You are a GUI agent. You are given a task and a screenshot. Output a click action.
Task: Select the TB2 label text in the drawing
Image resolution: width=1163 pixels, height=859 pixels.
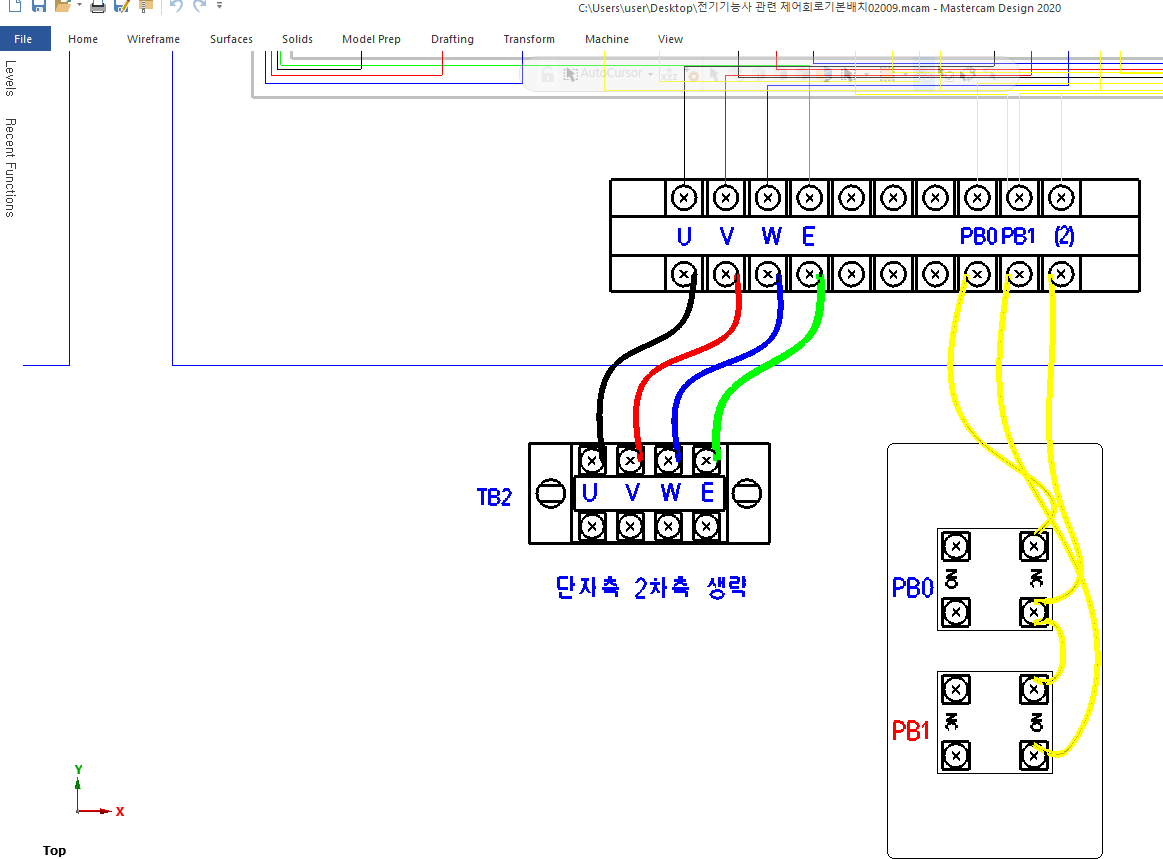[494, 497]
